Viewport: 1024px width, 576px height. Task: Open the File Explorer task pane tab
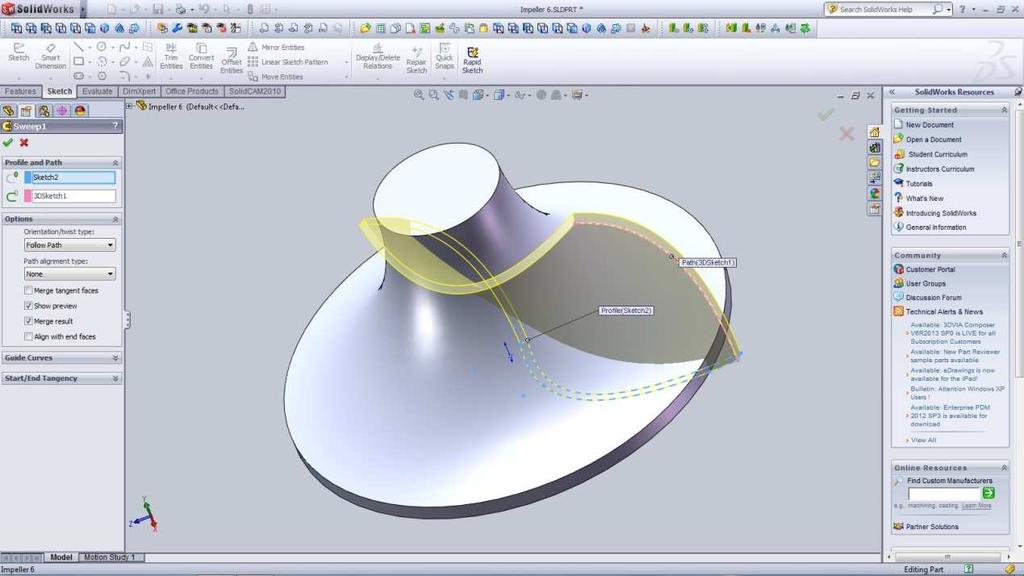[x=874, y=163]
